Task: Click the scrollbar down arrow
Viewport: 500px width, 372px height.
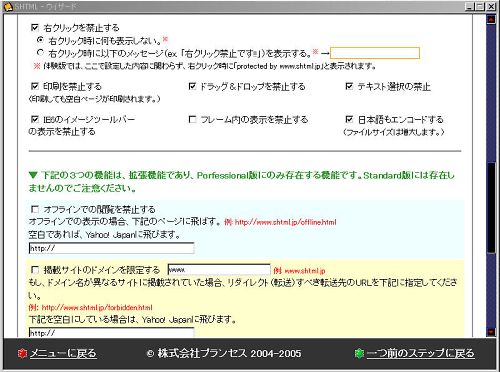Action: [x=491, y=332]
